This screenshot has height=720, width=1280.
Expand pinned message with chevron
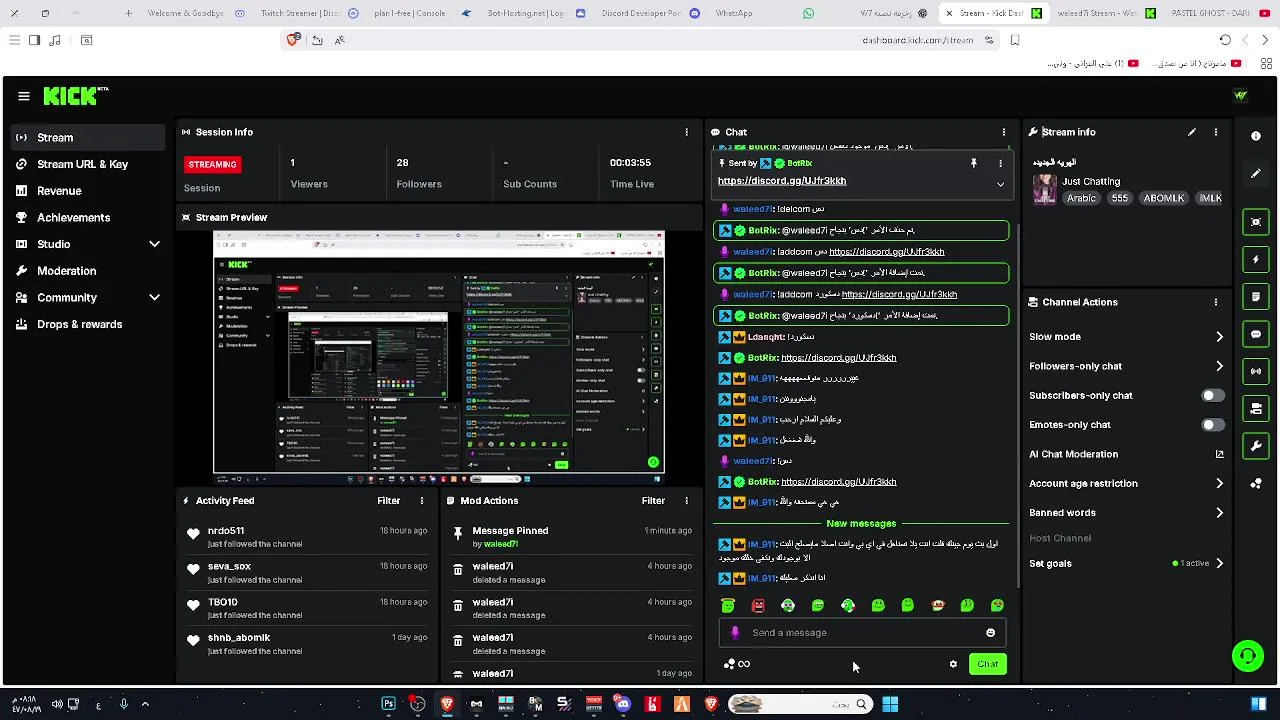click(x=1000, y=184)
